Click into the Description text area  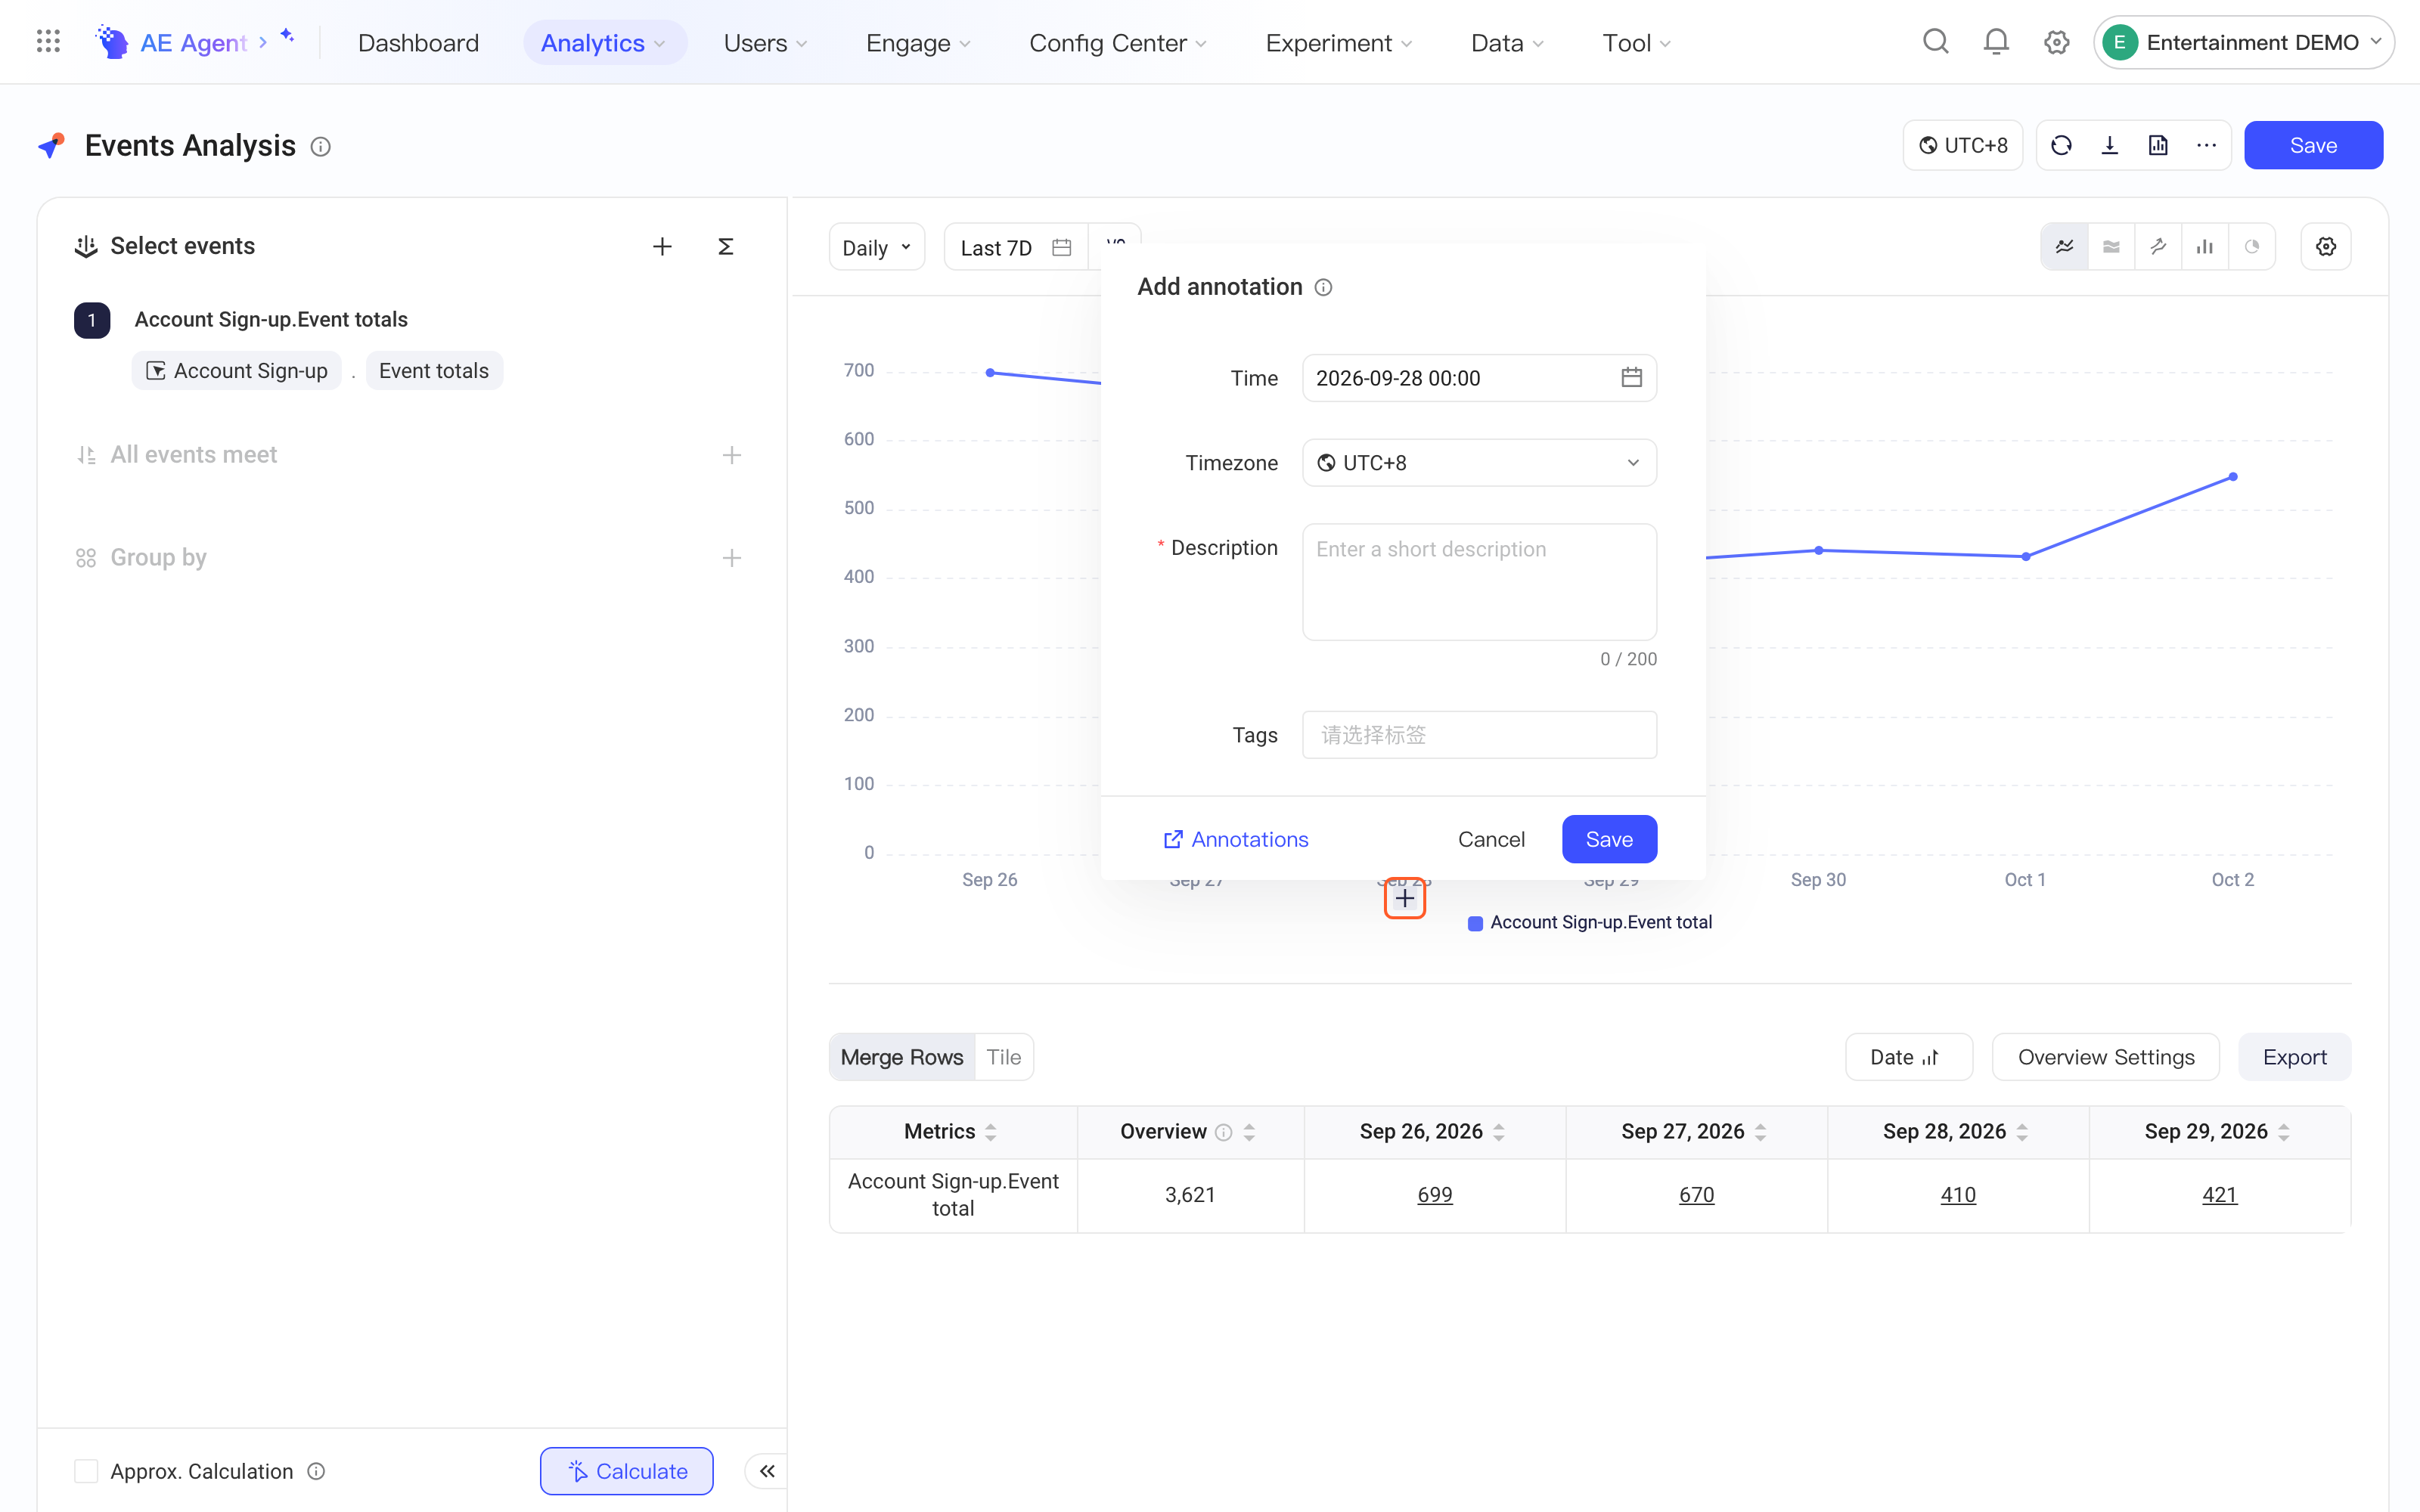tap(1479, 582)
